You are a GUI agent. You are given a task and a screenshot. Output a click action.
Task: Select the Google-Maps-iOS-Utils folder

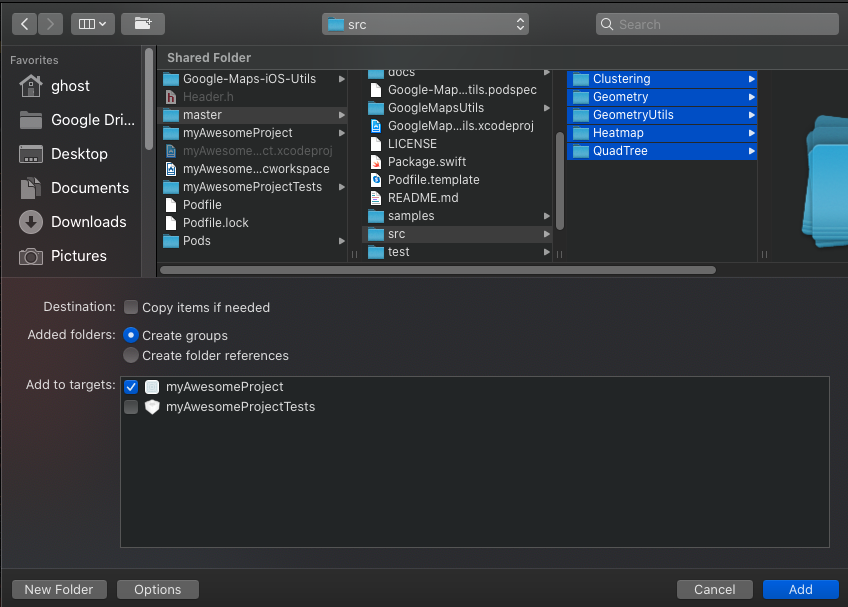click(x=253, y=79)
